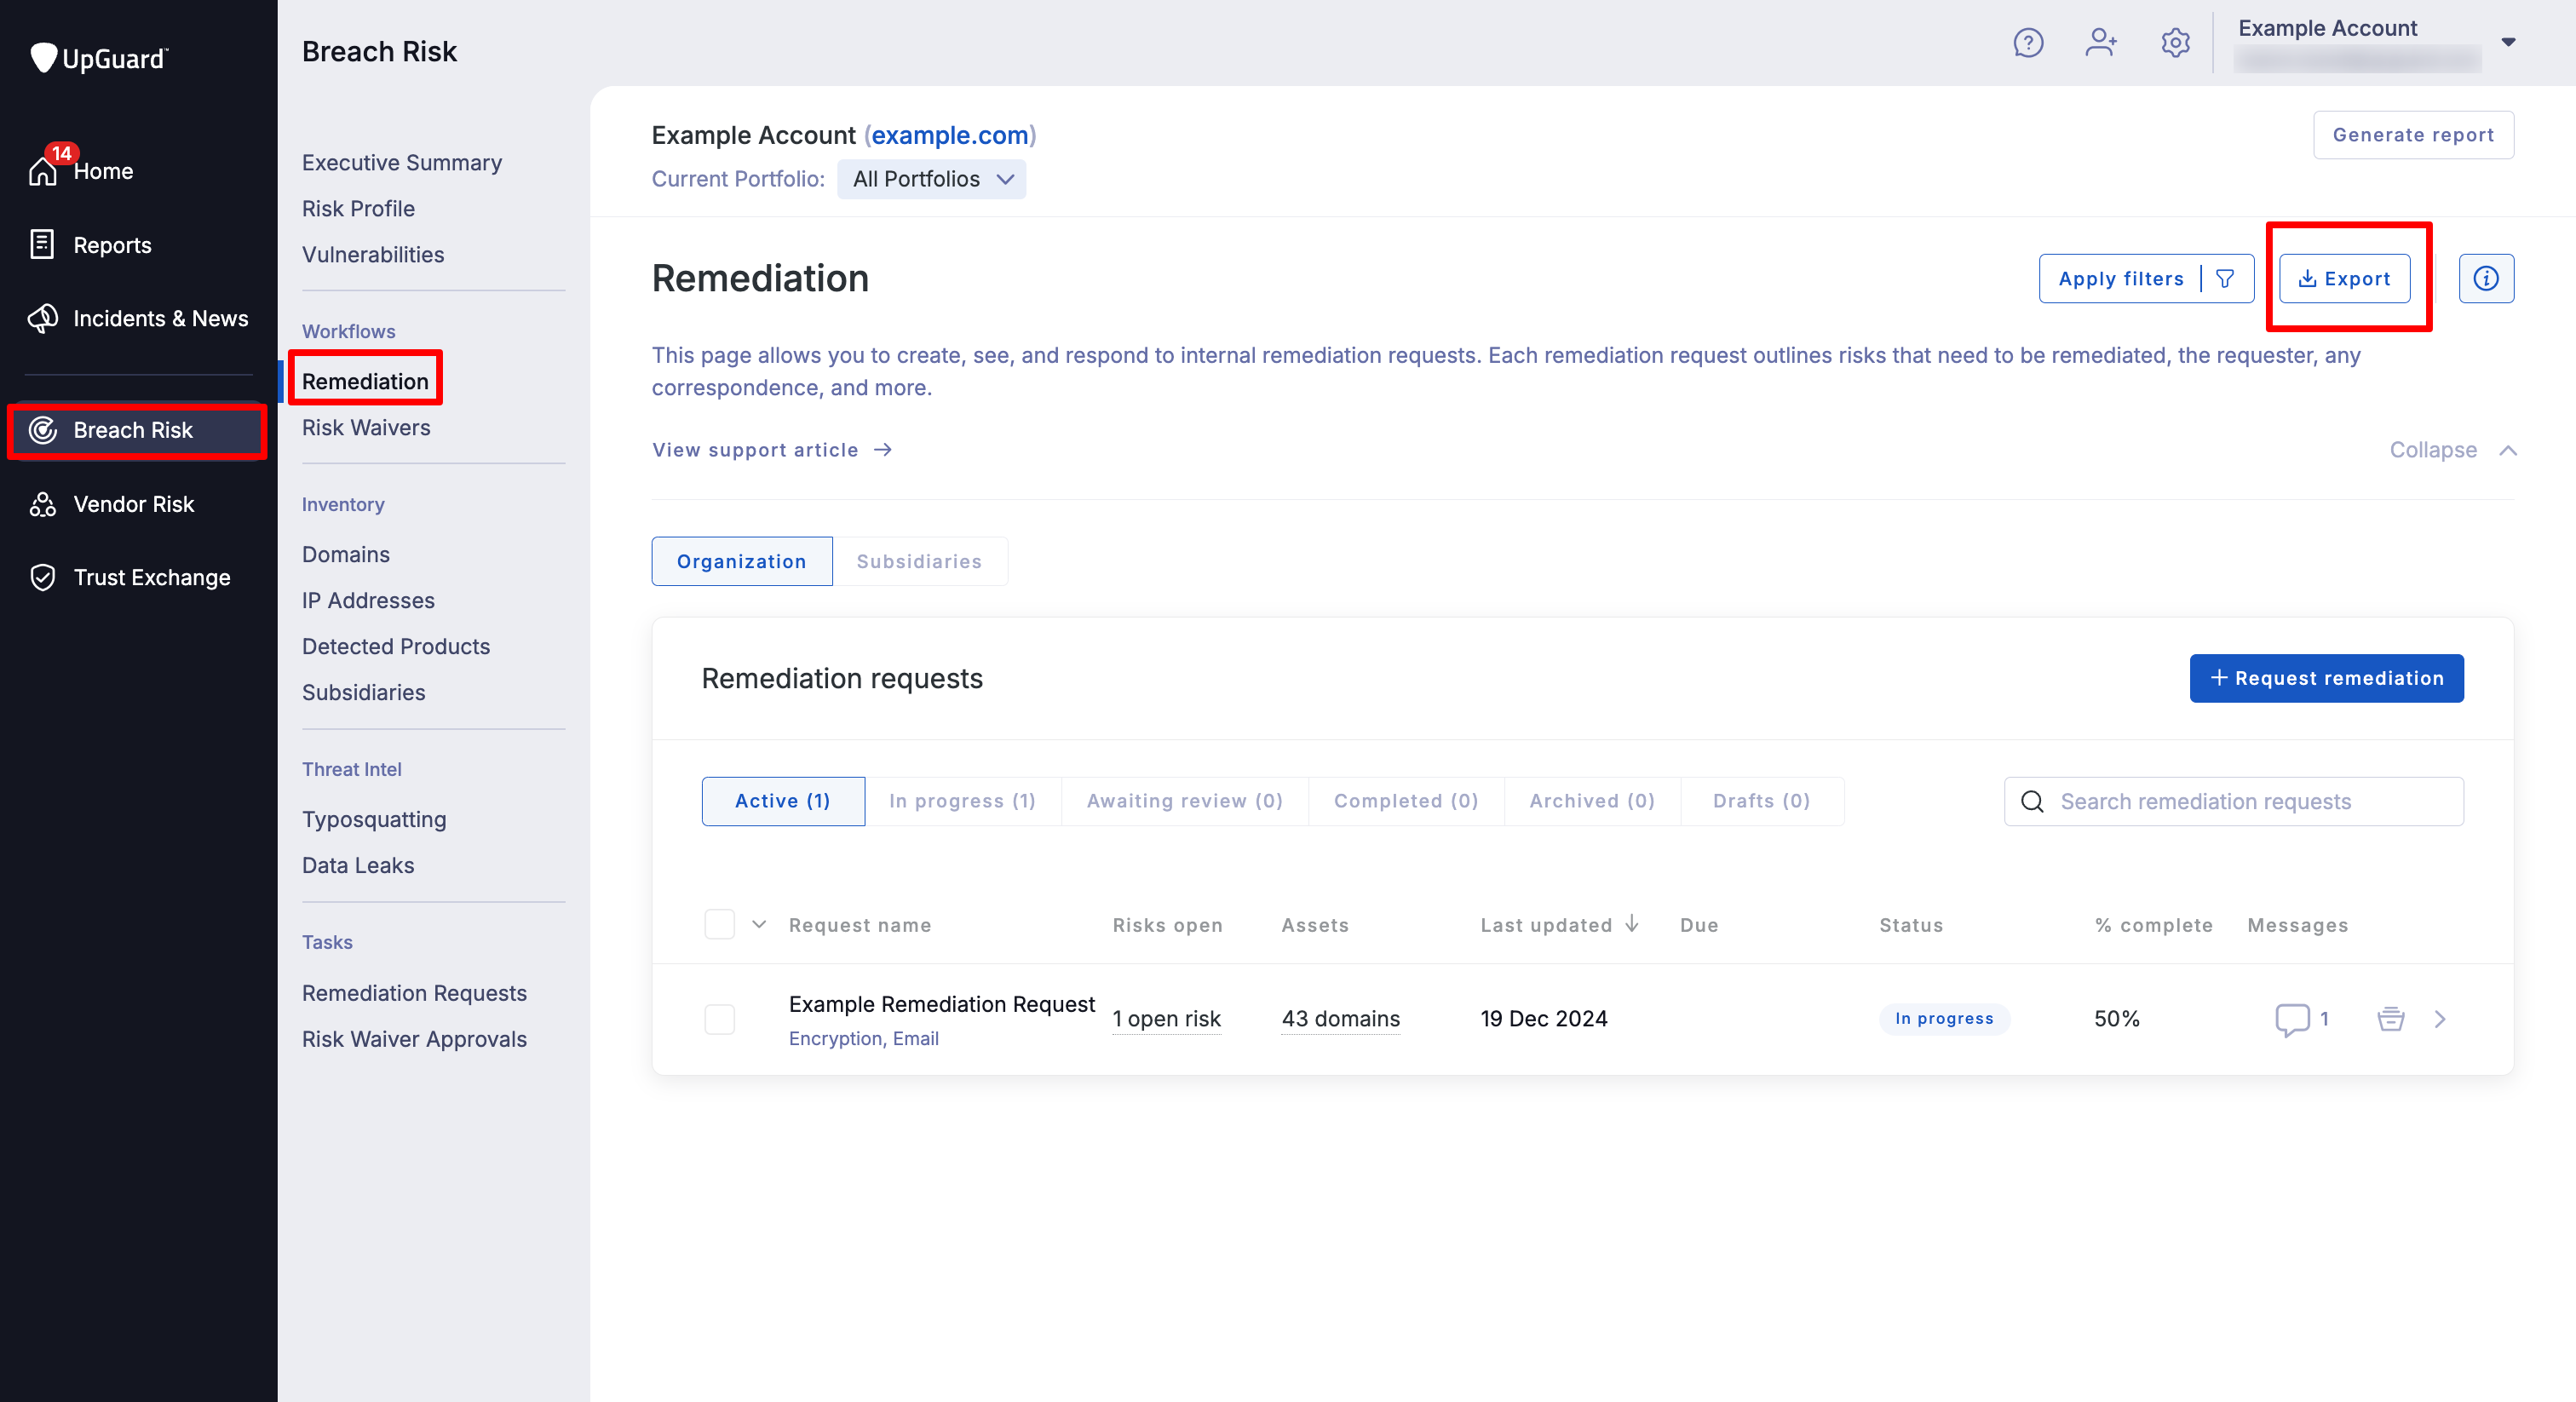The height and width of the screenshot is (1402, 2576).
Task: Open the Reports document icon
Action: pos(42,245)
